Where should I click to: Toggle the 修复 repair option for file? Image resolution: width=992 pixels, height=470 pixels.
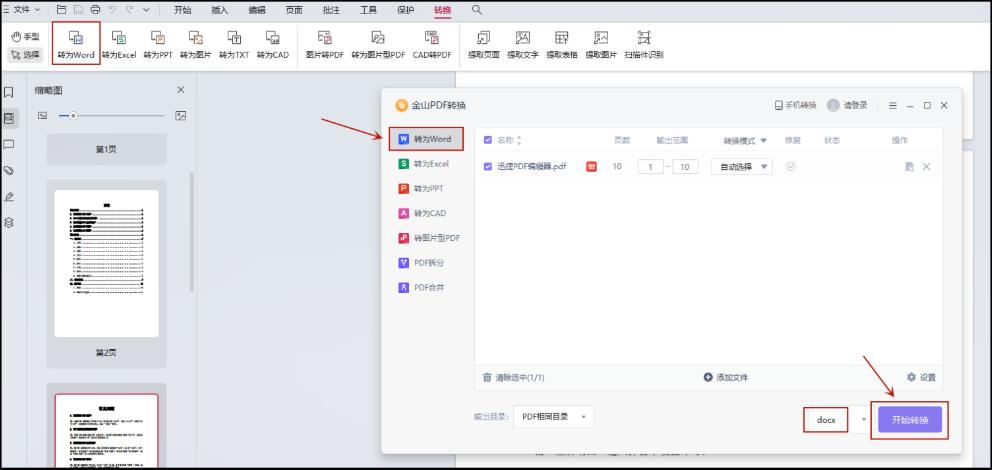791,166
